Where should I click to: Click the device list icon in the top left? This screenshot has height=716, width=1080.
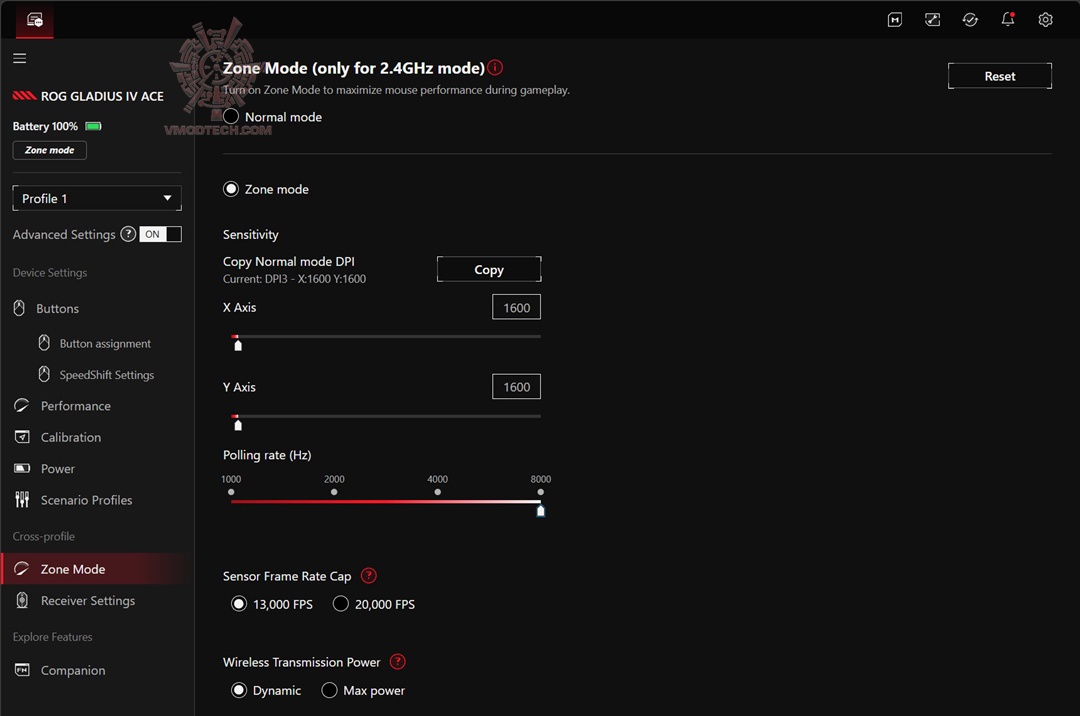pyautogui.click(x=34, y=20)
